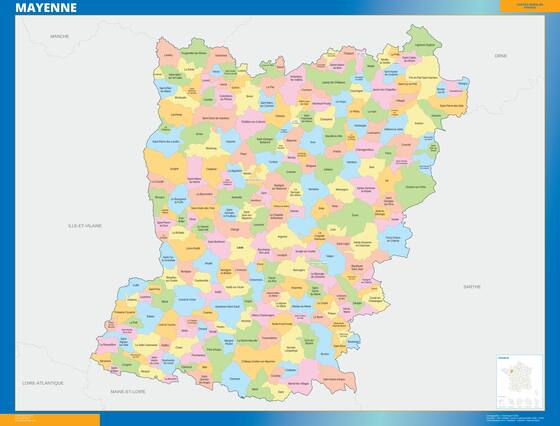
Task: Click the Saint-Denis-de-Gastines commune label
Action: click(x=215, y=118)
